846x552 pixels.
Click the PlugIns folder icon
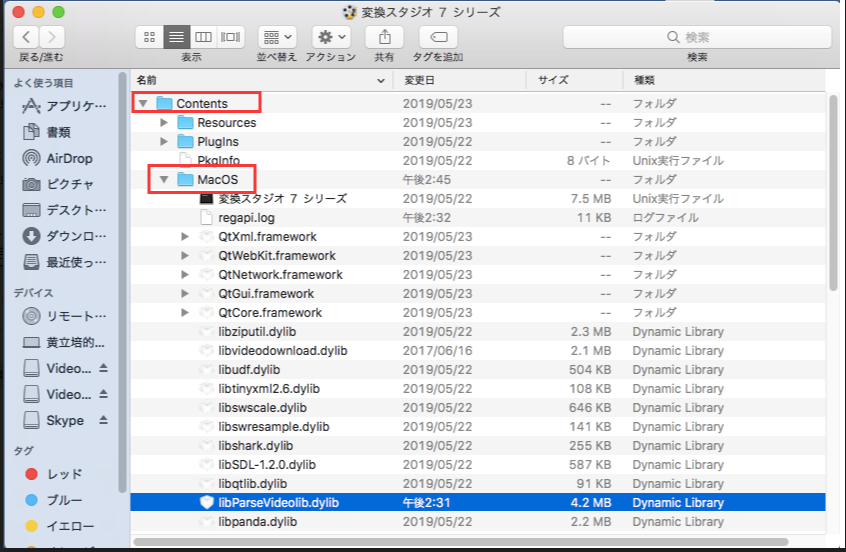point(185,141)
